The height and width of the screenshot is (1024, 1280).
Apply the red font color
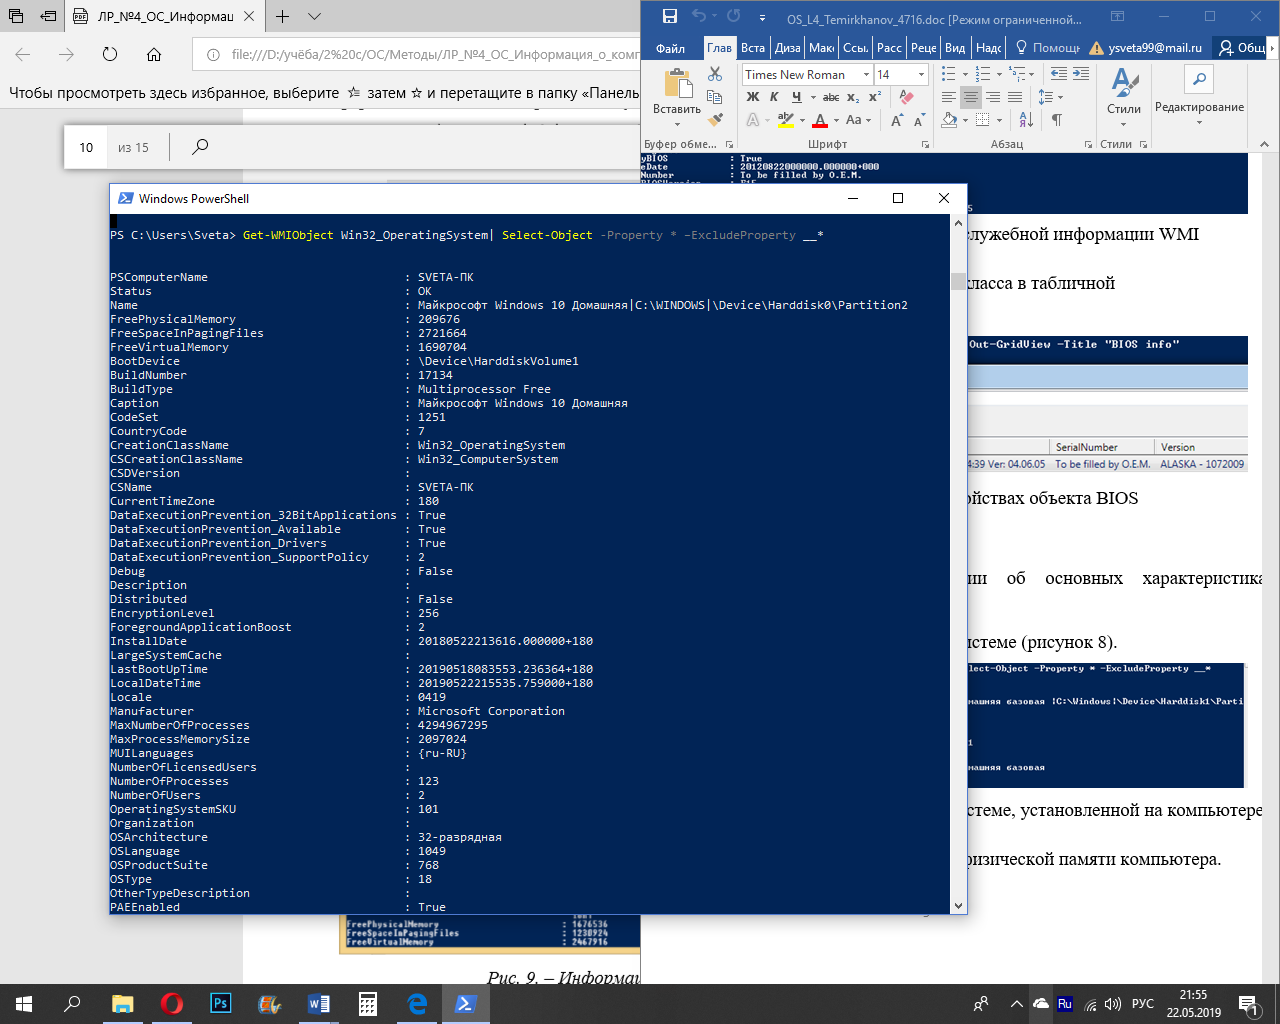820,120
